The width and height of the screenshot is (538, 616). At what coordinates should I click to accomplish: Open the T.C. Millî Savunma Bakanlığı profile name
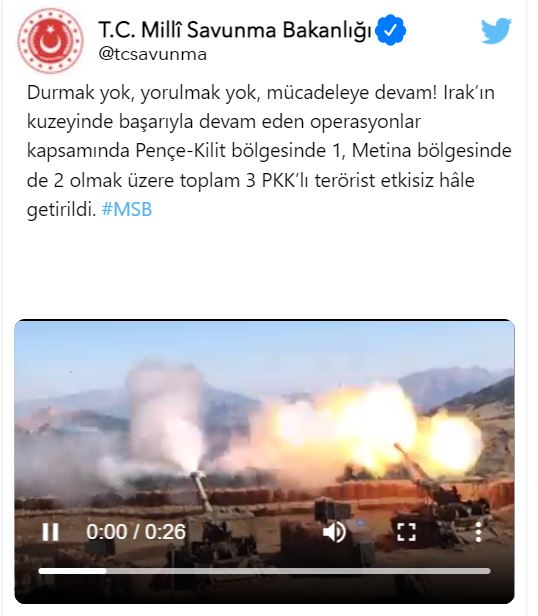[x=235, y=30]
